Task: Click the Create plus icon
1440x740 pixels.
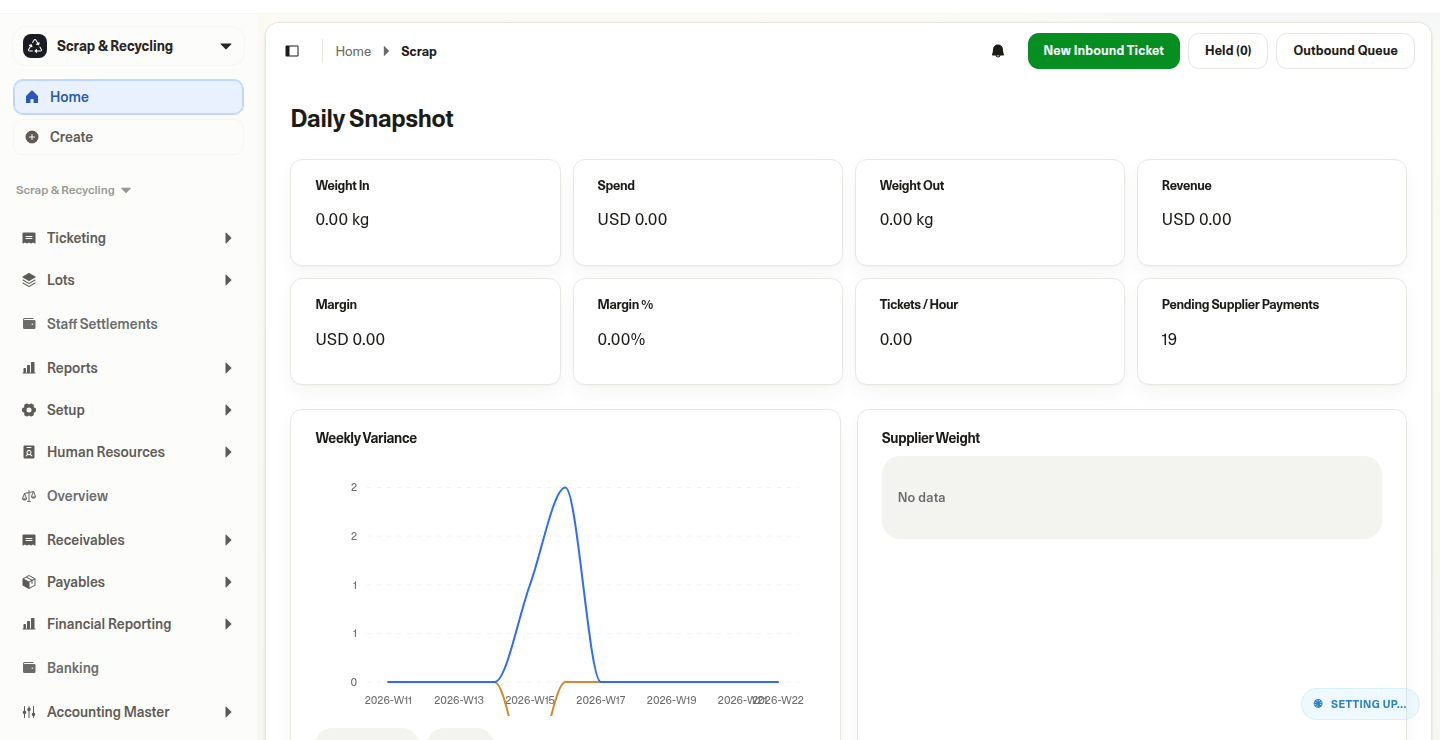Action: 32,137
